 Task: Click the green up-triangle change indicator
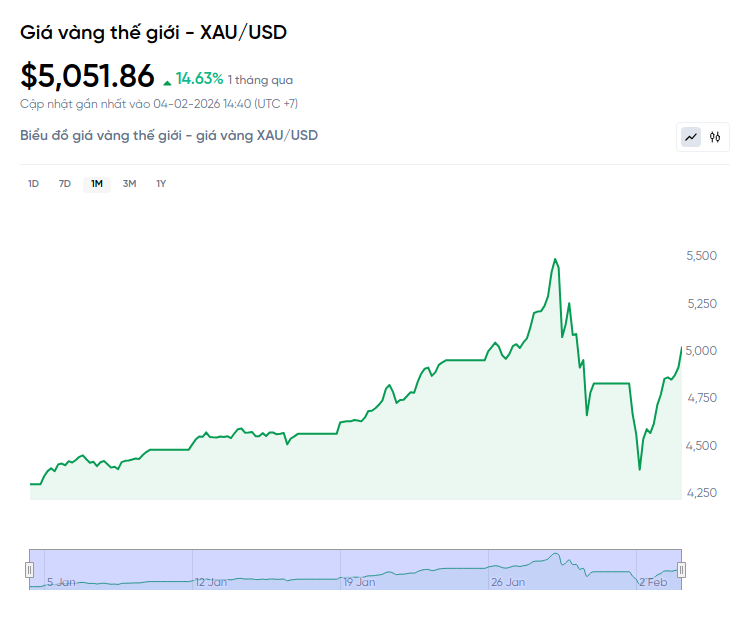[167, 79]
